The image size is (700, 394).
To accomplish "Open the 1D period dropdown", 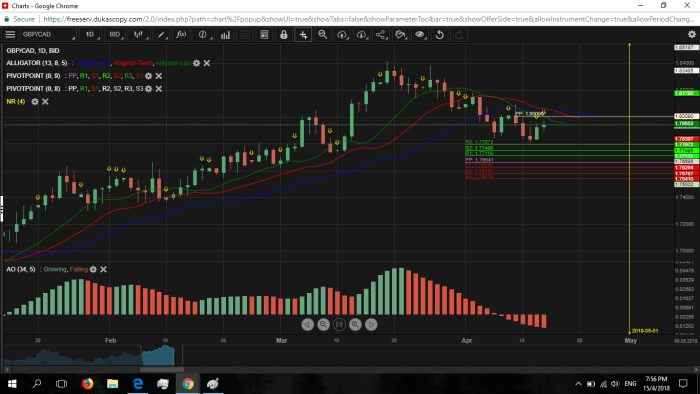I will click(x=90, y=34).
